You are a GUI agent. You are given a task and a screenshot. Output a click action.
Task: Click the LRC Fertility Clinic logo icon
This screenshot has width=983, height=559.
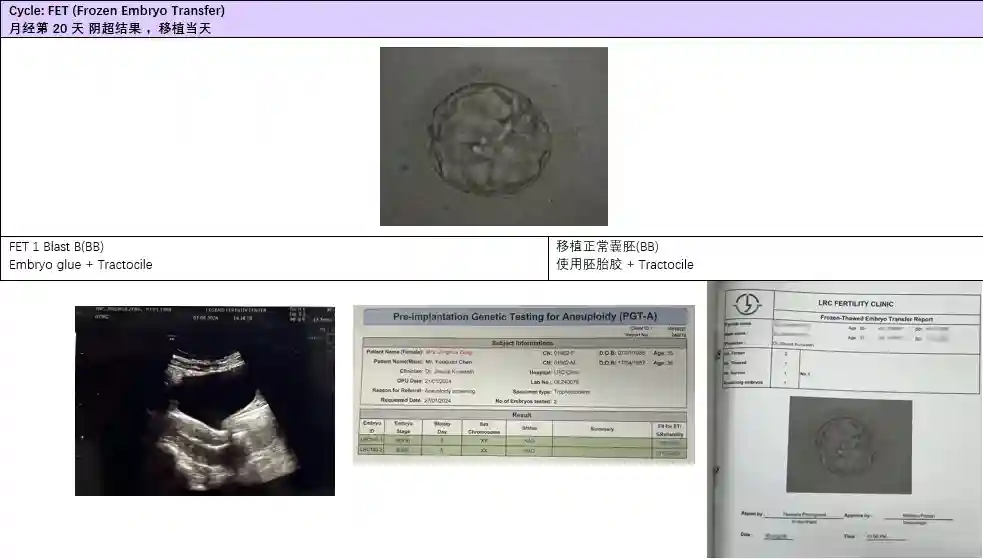pyautogui.click(x=748, y=304)
